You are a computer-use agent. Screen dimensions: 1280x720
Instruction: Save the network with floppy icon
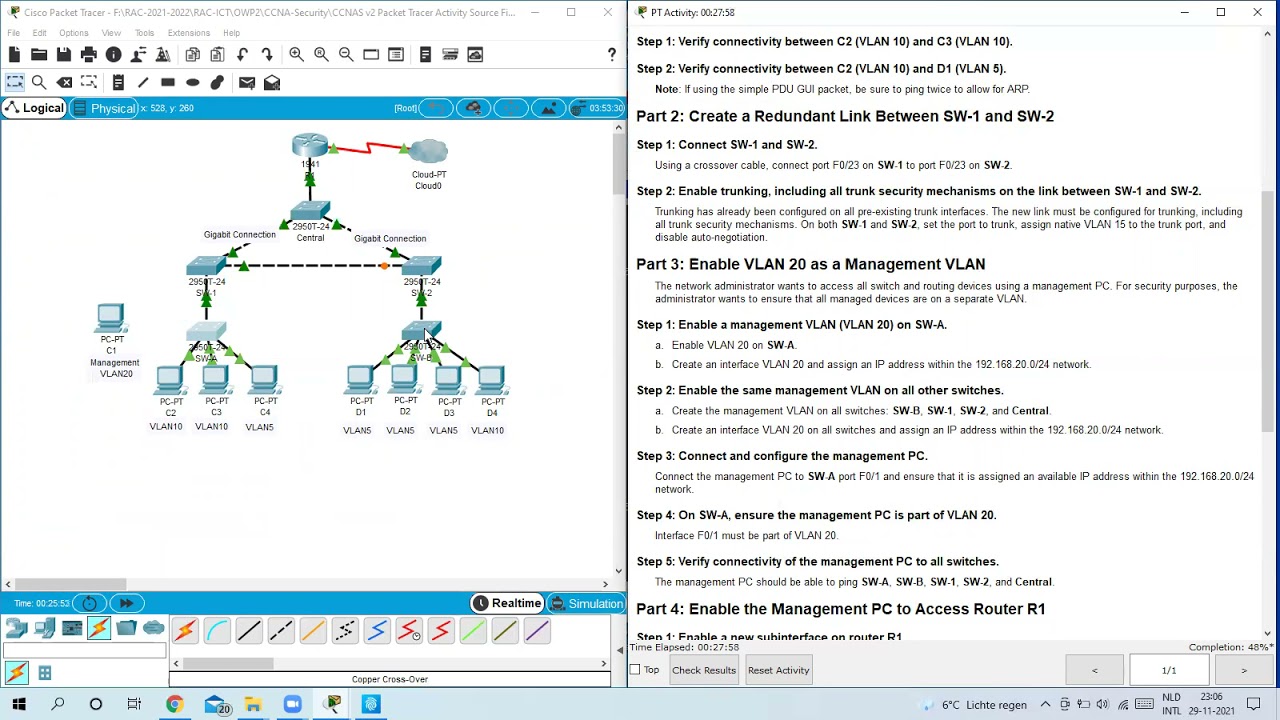point(64,55)
